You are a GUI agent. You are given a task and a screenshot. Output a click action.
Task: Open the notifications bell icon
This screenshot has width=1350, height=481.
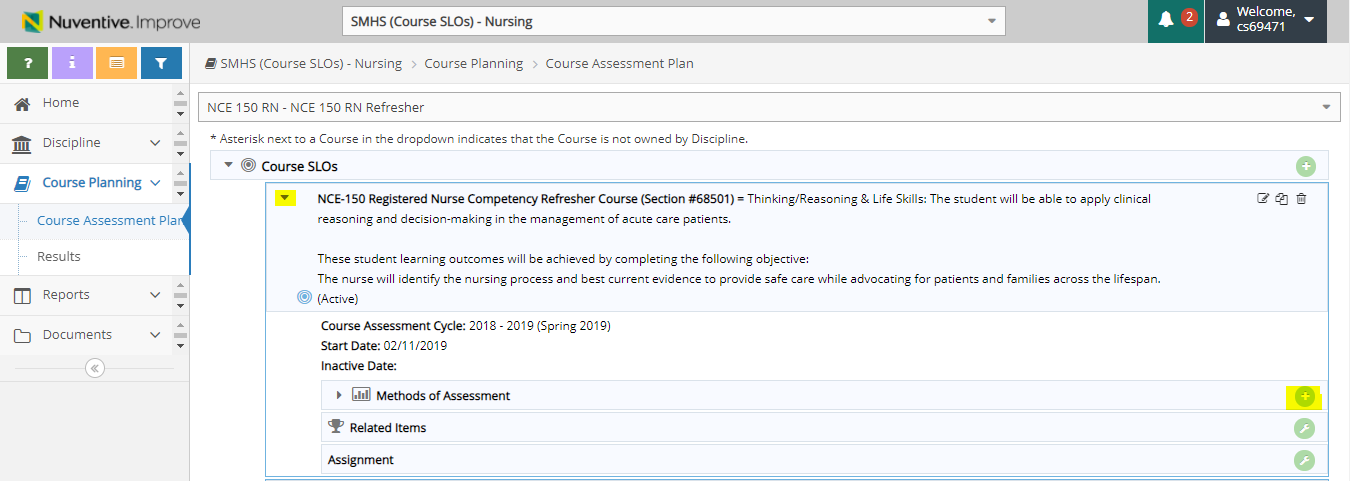[1166, 20]
